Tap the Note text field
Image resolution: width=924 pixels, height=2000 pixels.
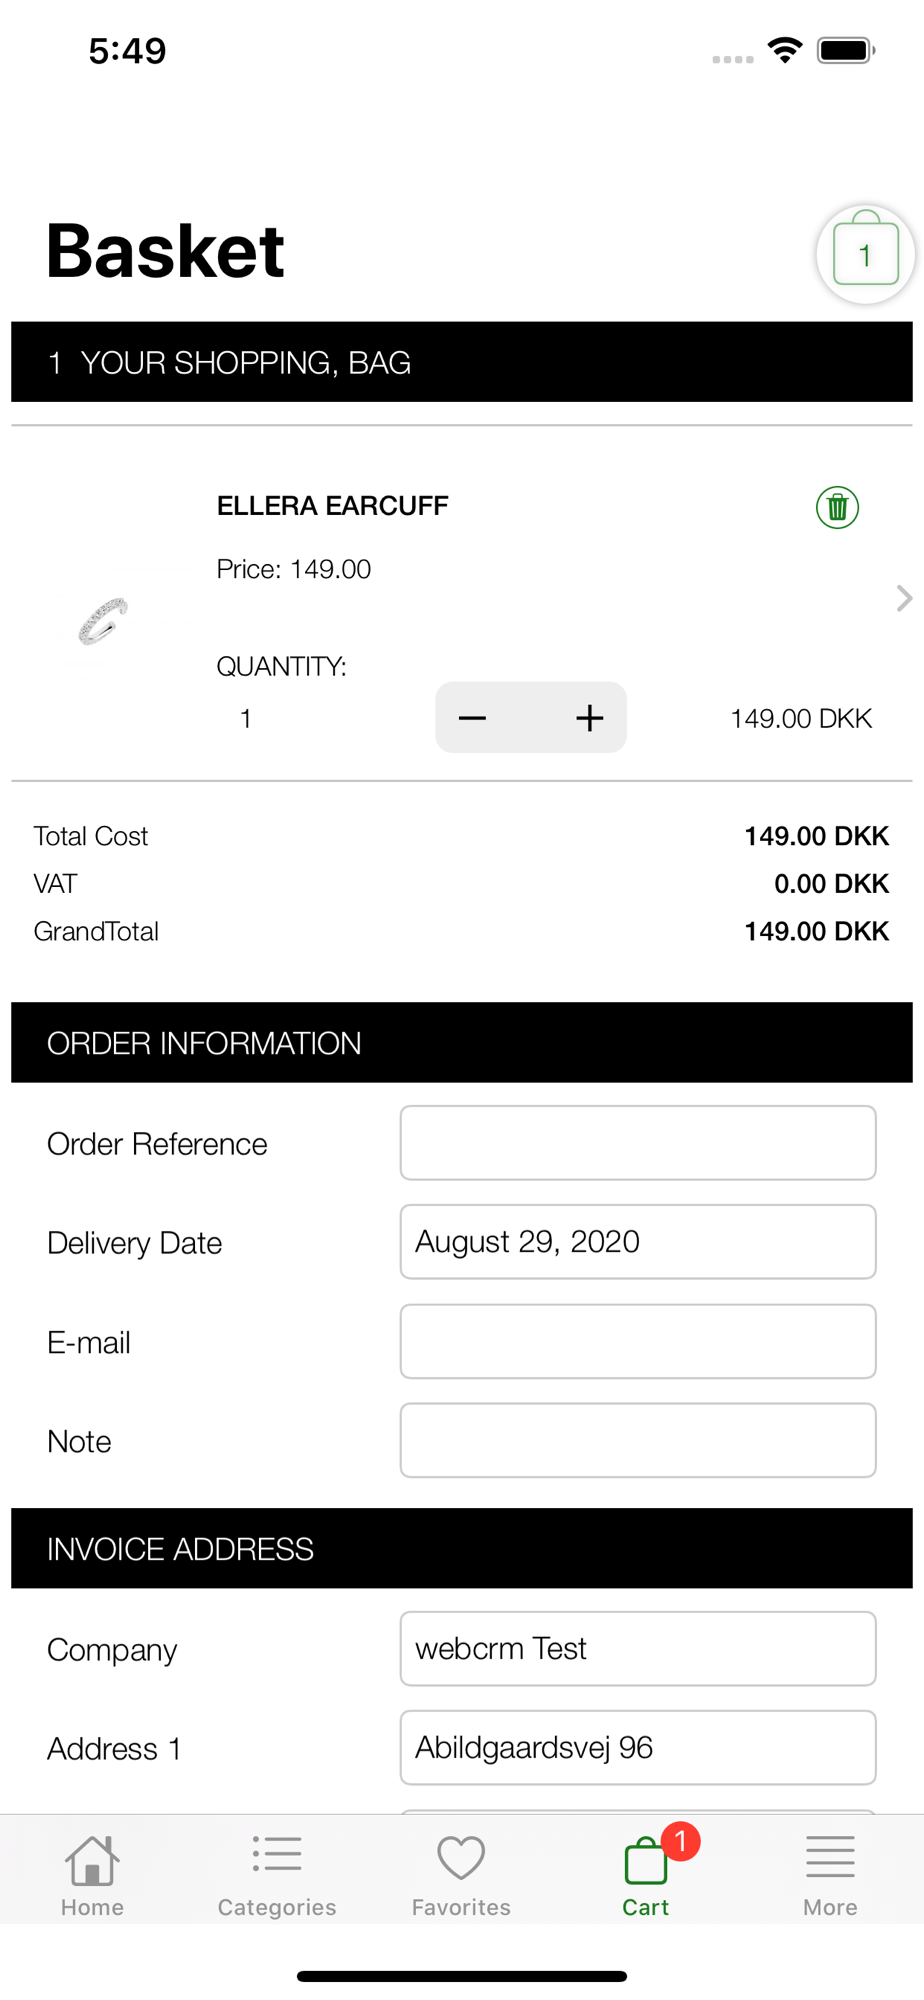tap(638, 1440)
